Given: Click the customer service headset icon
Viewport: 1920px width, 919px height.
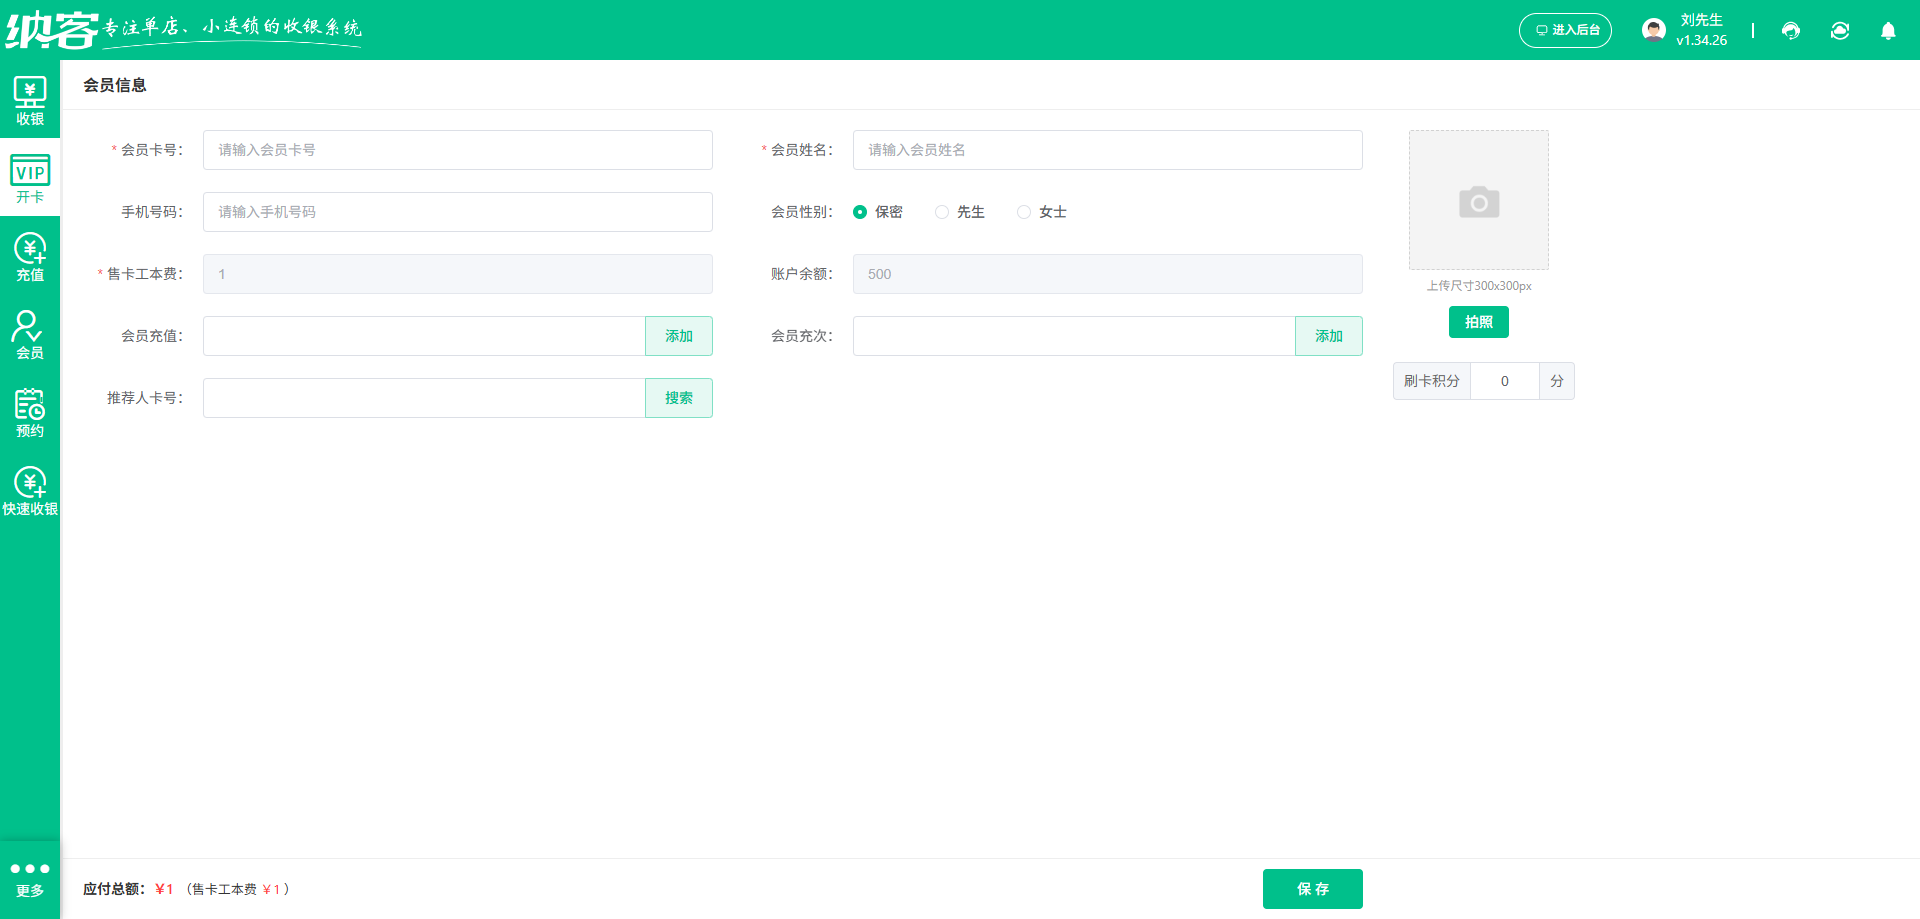Looking at the screenshot, I should click(x=1791, y=31).
